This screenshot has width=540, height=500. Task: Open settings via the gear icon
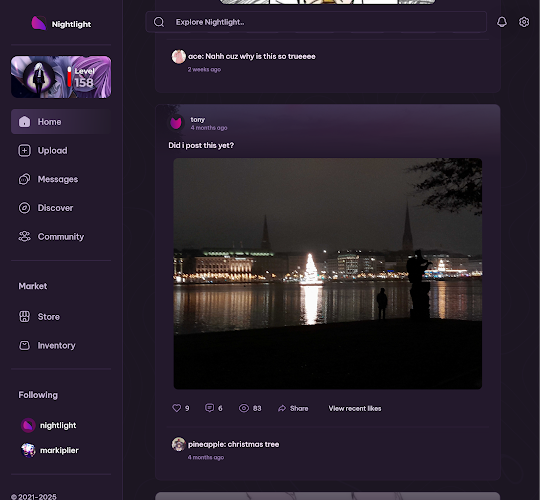[x=524, y=22]
